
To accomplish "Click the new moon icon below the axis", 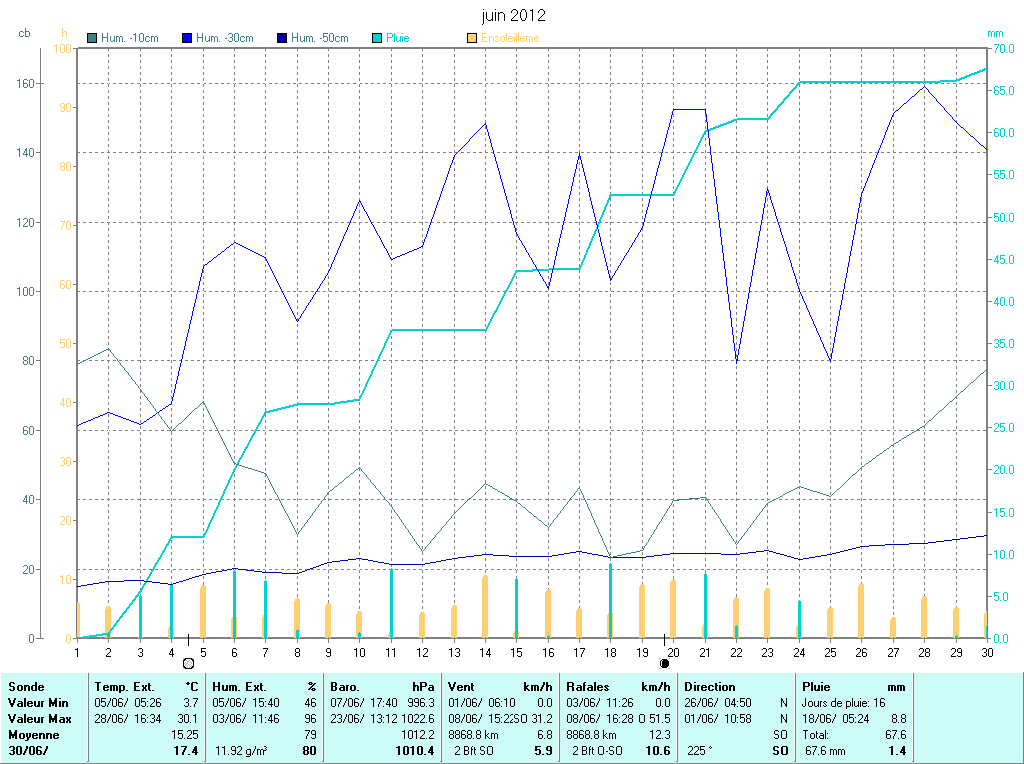I will pos(664,663).
